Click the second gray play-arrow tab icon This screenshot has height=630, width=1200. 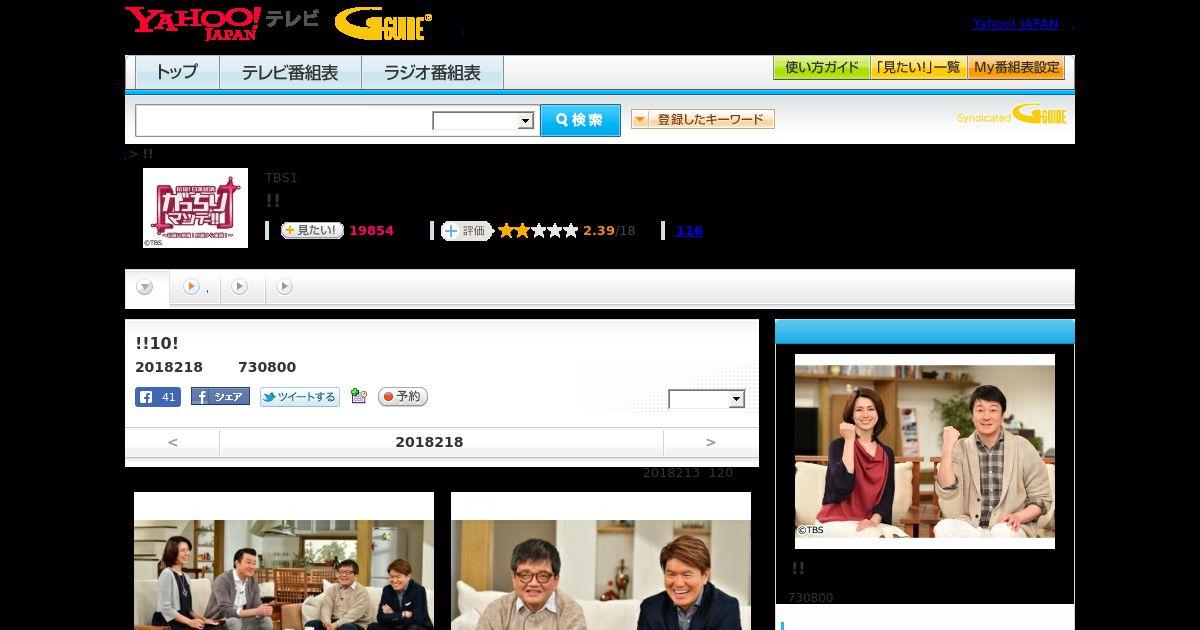239,287
